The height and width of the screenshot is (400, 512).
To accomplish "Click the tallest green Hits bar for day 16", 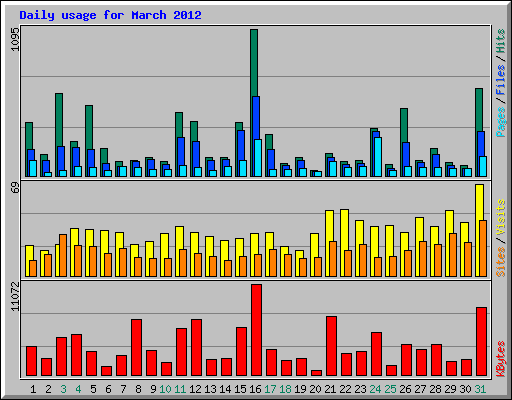I will pyautogui.click(x=254, y=63).
